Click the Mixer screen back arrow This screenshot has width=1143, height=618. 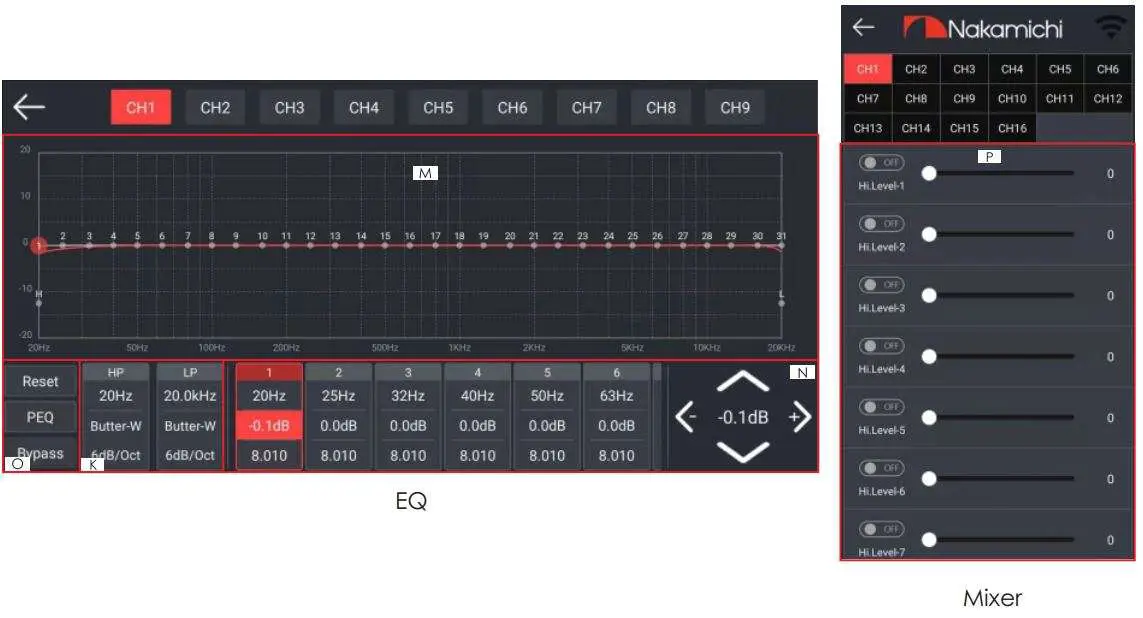862,27
